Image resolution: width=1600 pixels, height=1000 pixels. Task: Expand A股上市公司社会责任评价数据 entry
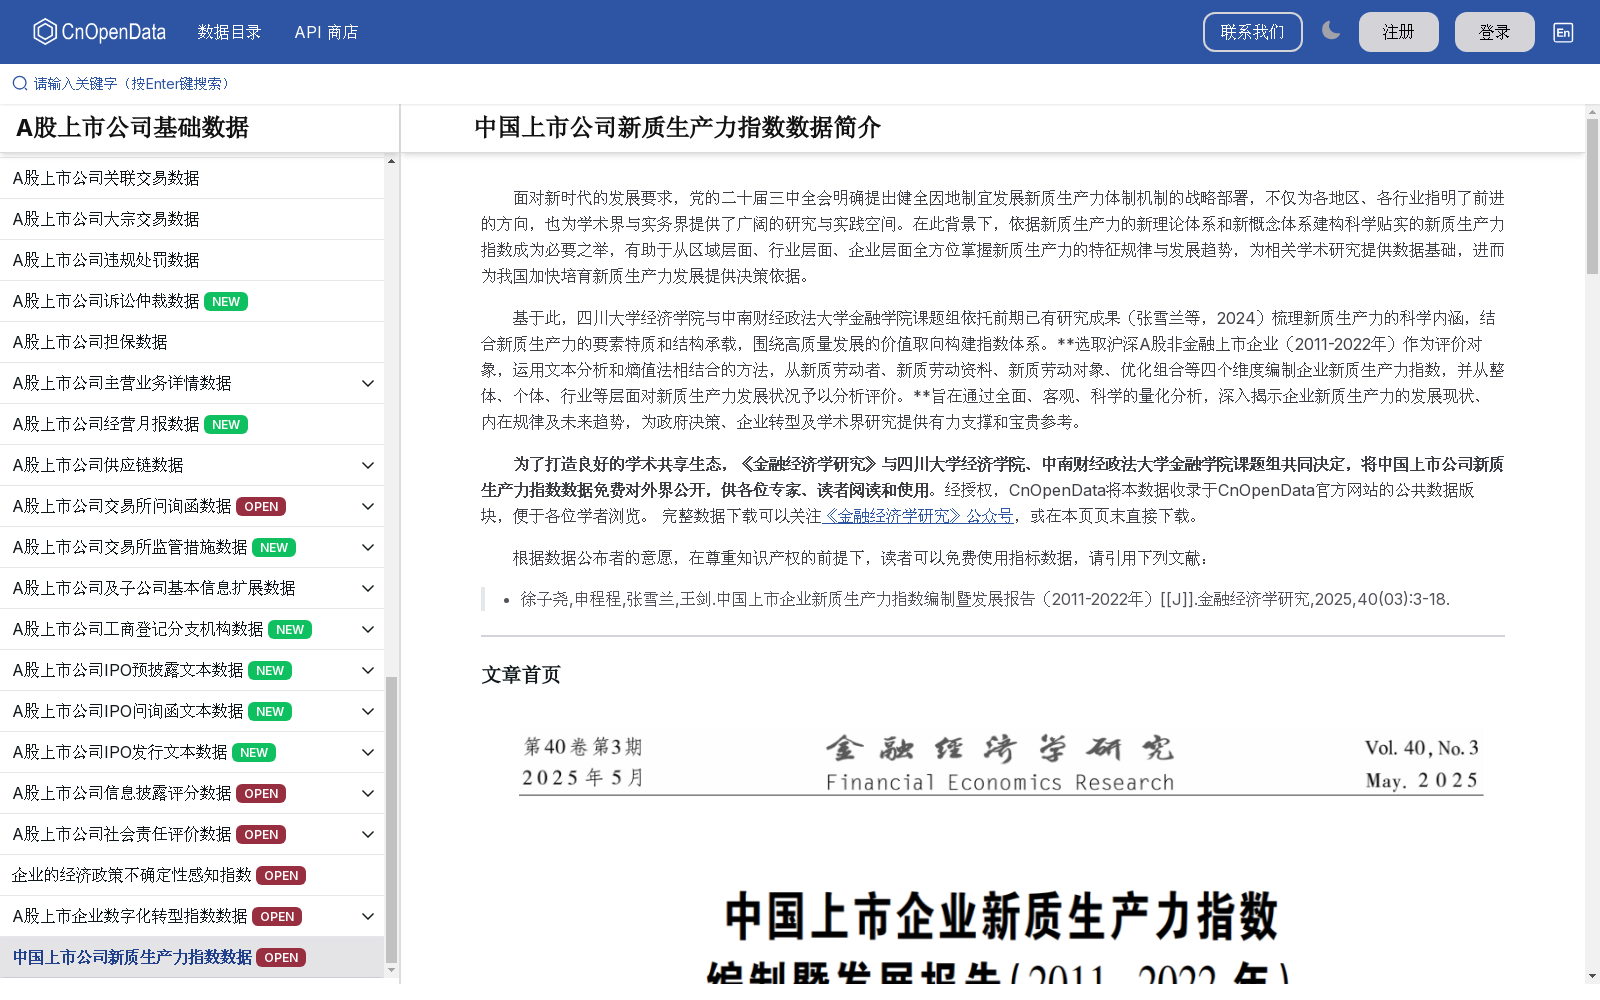coord(367,834)
